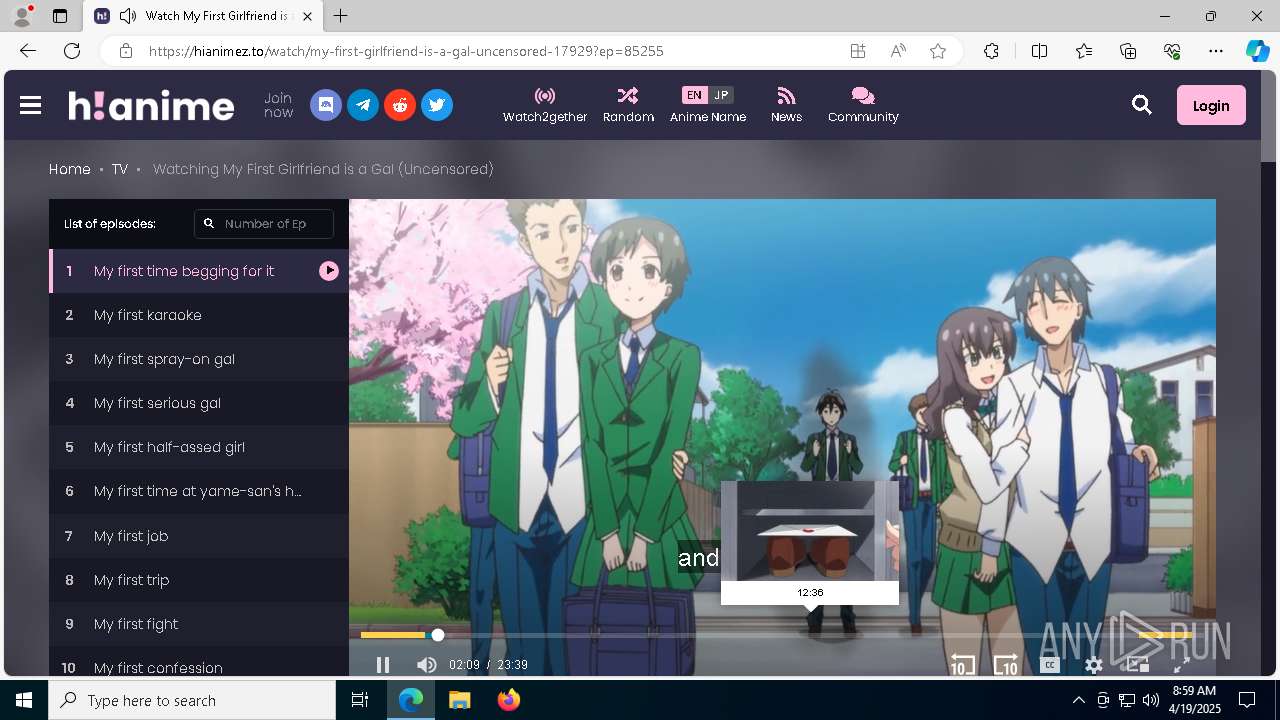Image resolution: width=1280 pixels, height=720 pixels.
Task: Click the video progress bar handle
Action: pyautogui.click(x=438, y=635)
